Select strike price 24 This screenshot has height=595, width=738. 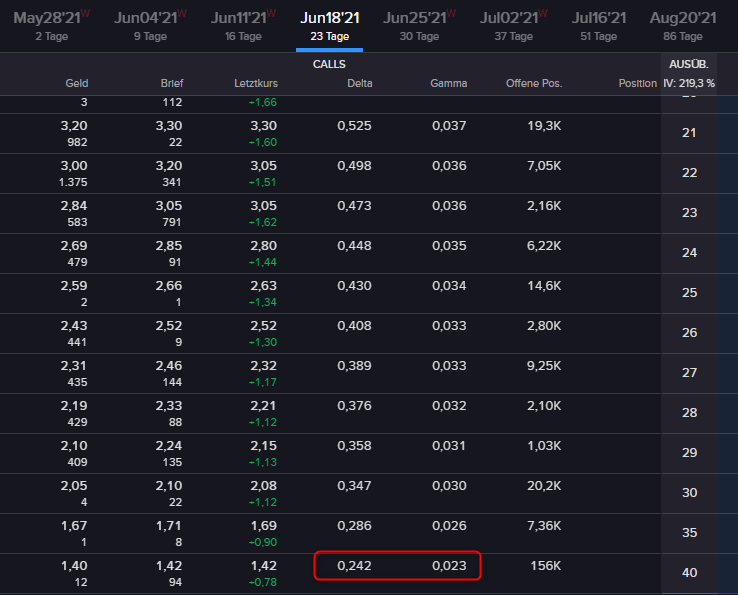(689, 253)
